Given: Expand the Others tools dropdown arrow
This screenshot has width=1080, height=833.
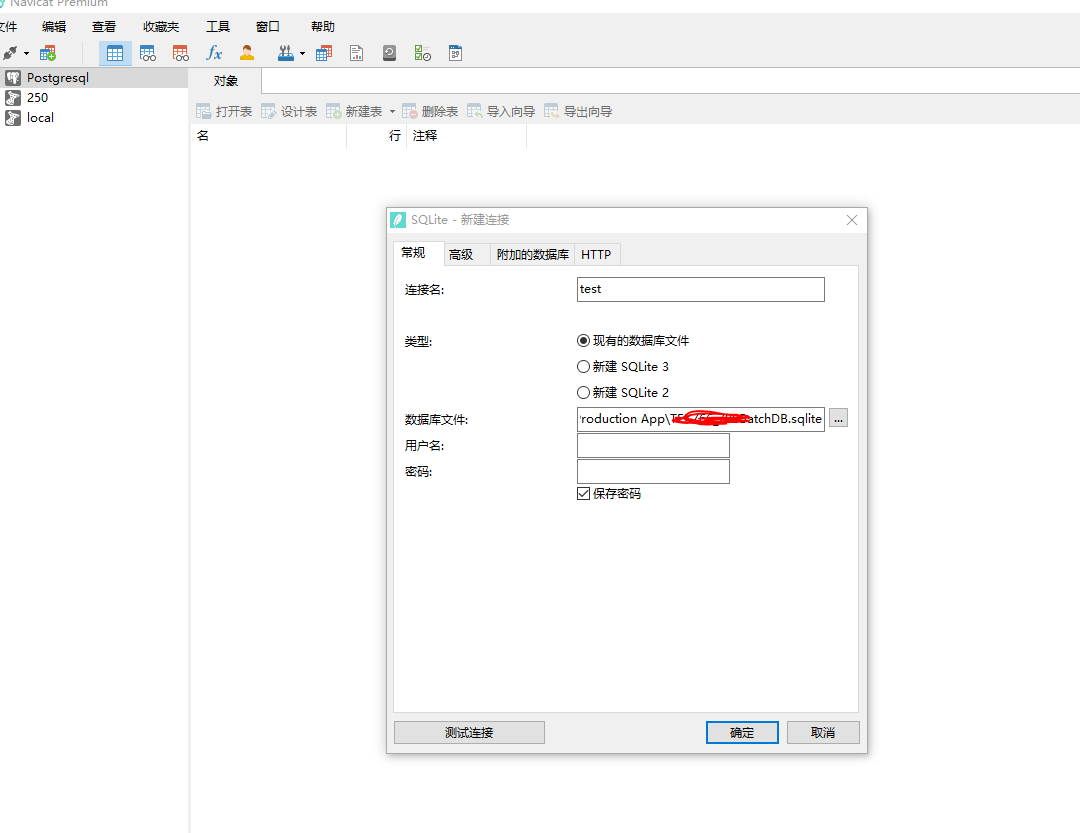Looking at the screenshot, I should coord(302,54).
